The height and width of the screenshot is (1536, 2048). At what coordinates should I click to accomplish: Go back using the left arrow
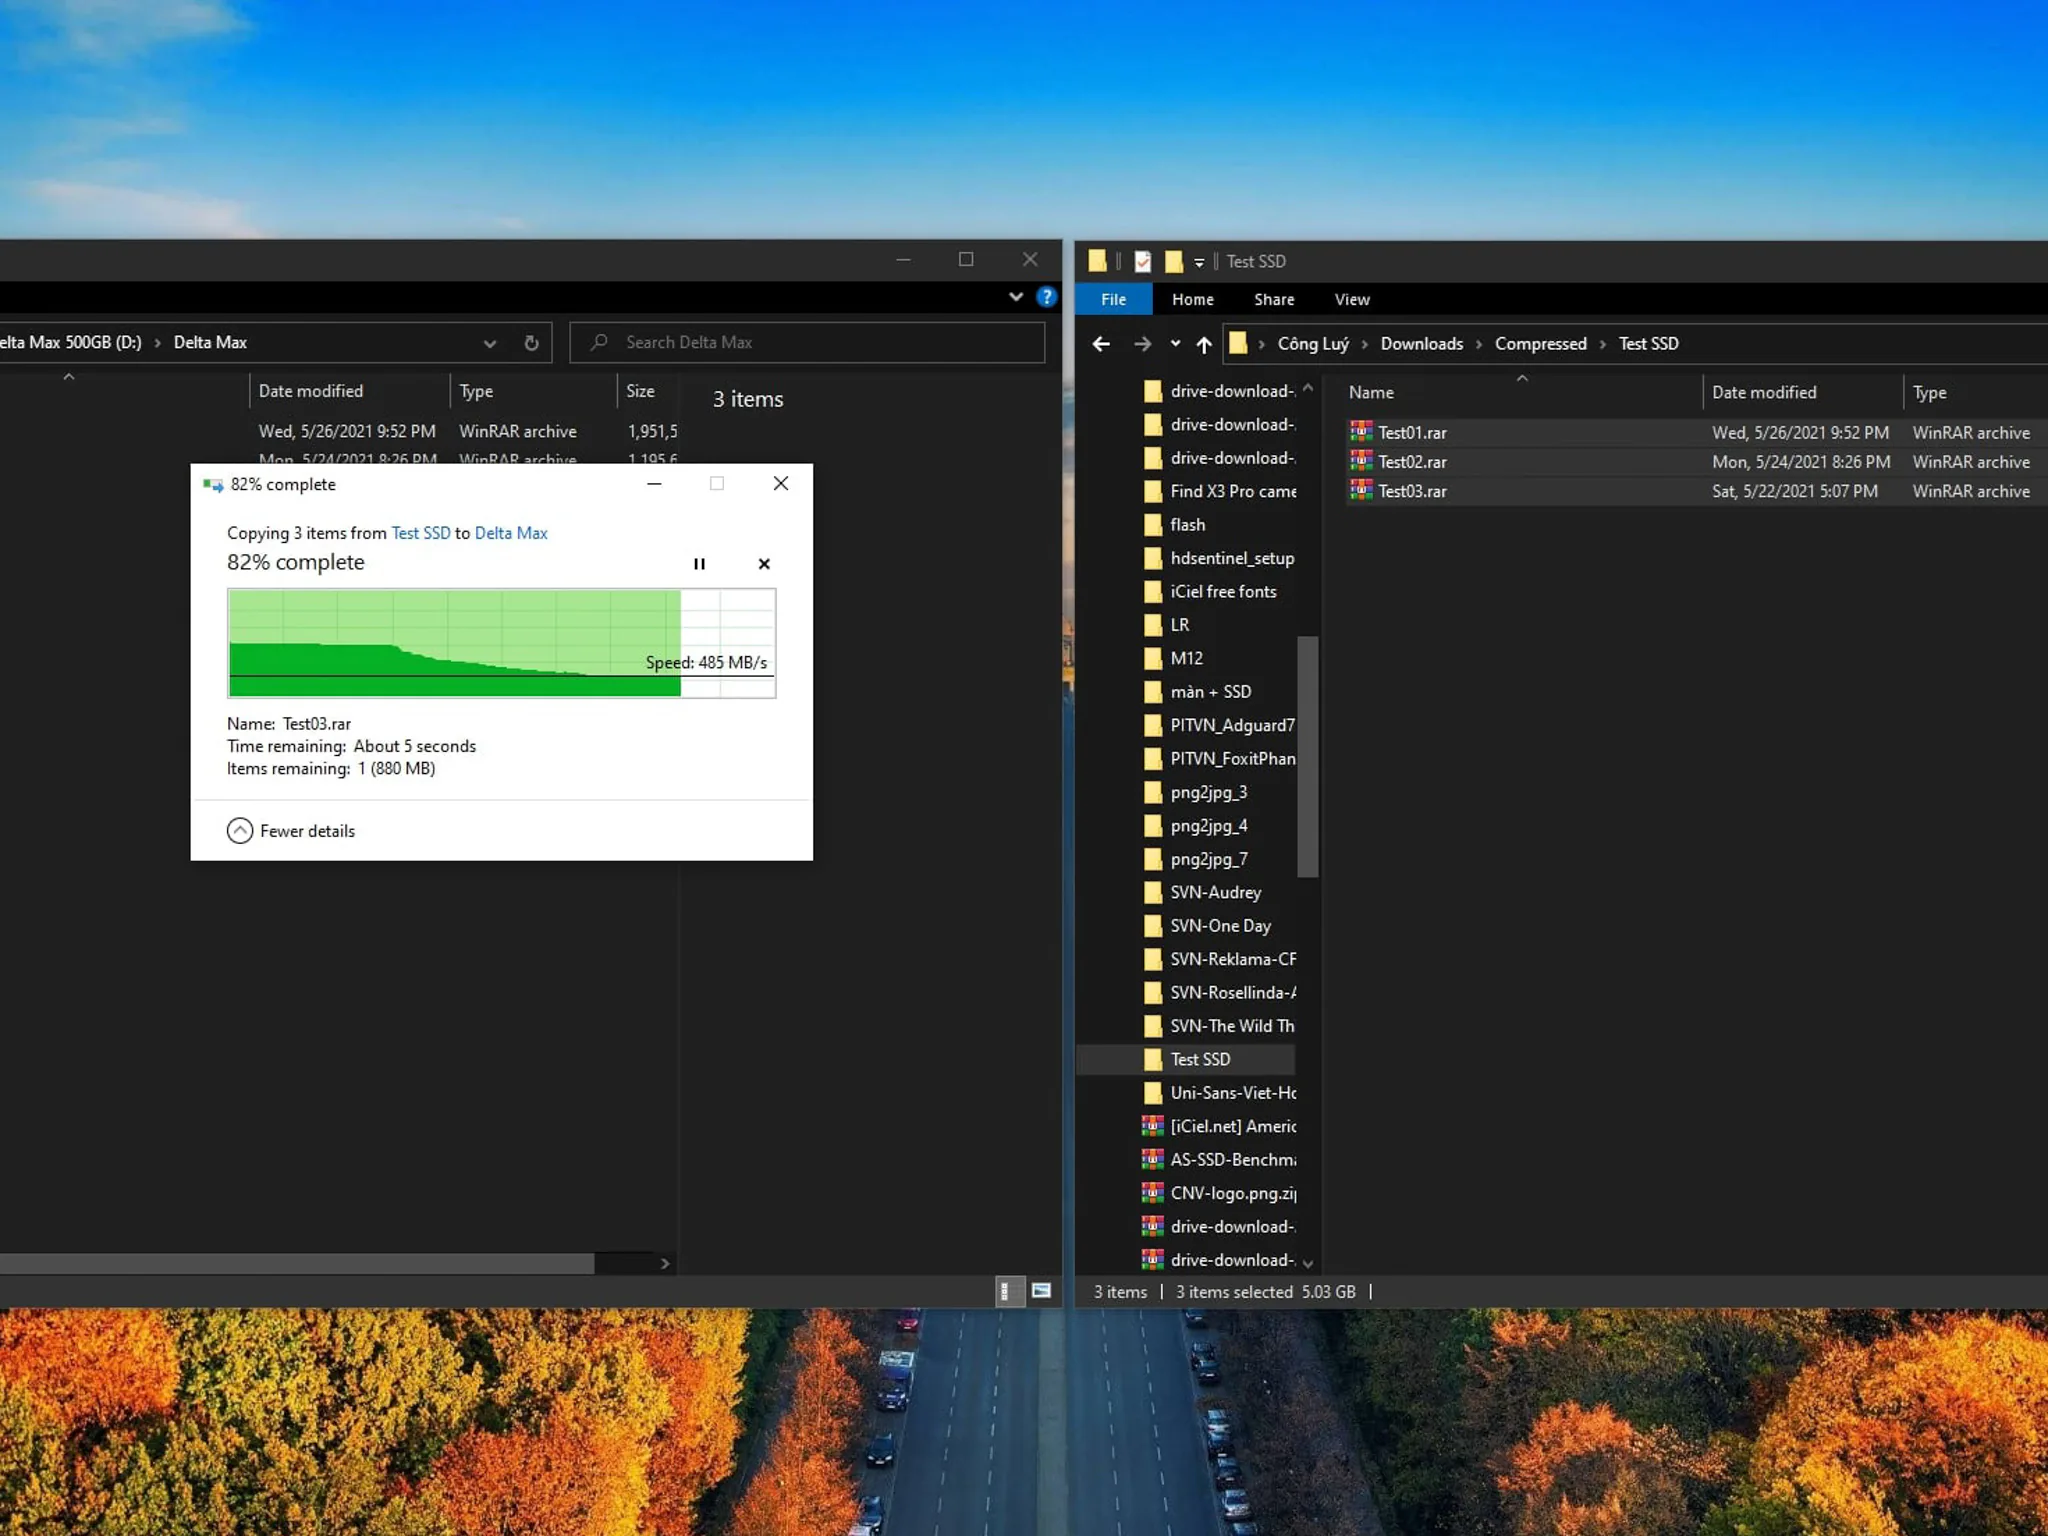(1101, 344)
